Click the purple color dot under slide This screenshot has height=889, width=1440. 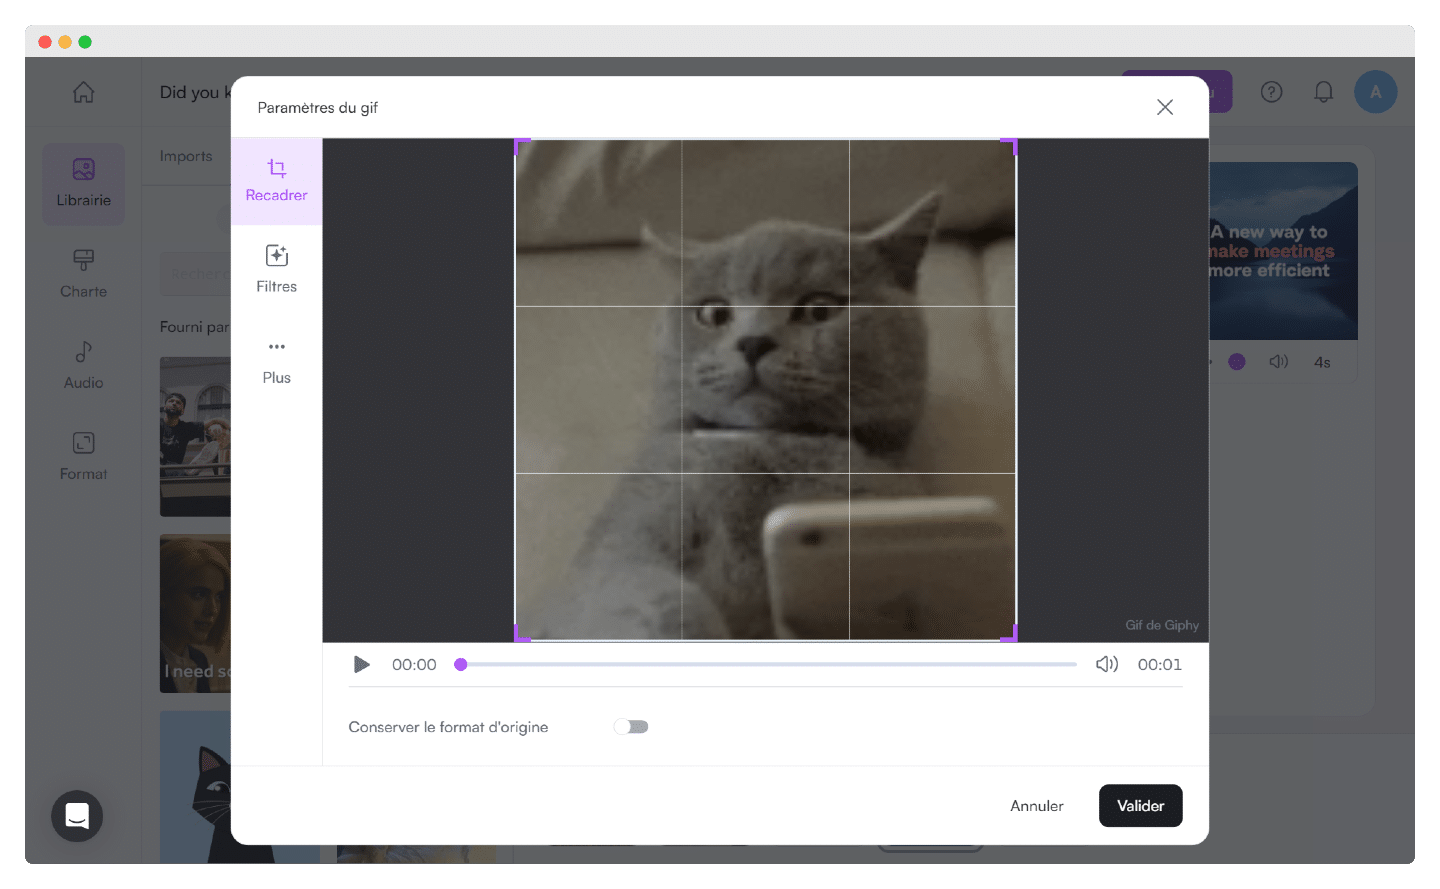pos(1237,362)
